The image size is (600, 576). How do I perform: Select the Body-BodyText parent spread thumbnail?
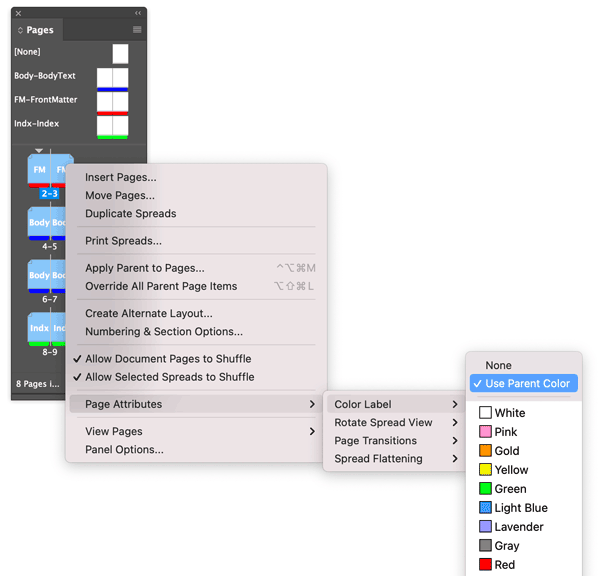(x=112, y=79)
